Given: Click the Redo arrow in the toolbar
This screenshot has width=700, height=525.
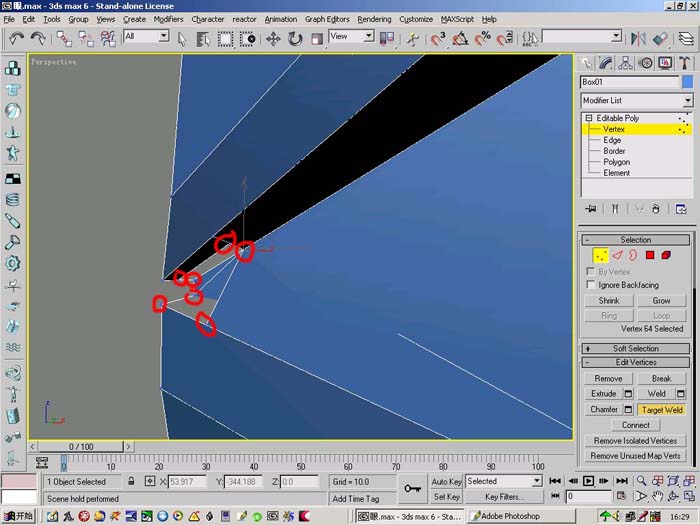Looking at the screenshot, I should [38, 38].
